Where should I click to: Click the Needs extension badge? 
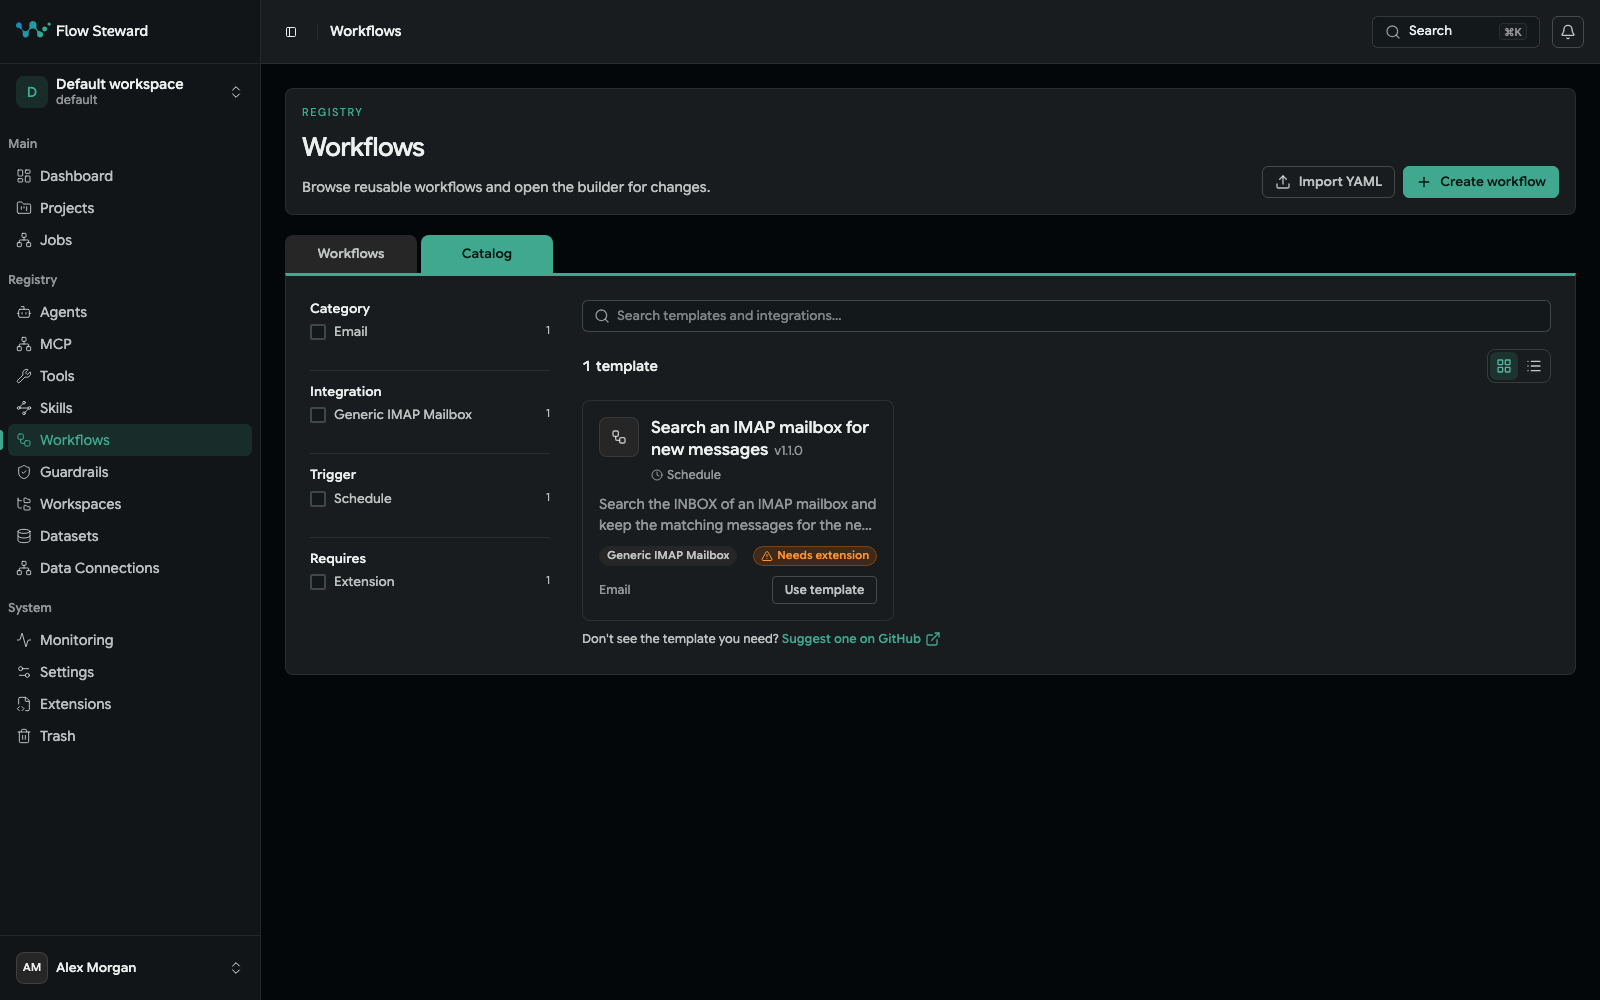[x=815, y=556]
